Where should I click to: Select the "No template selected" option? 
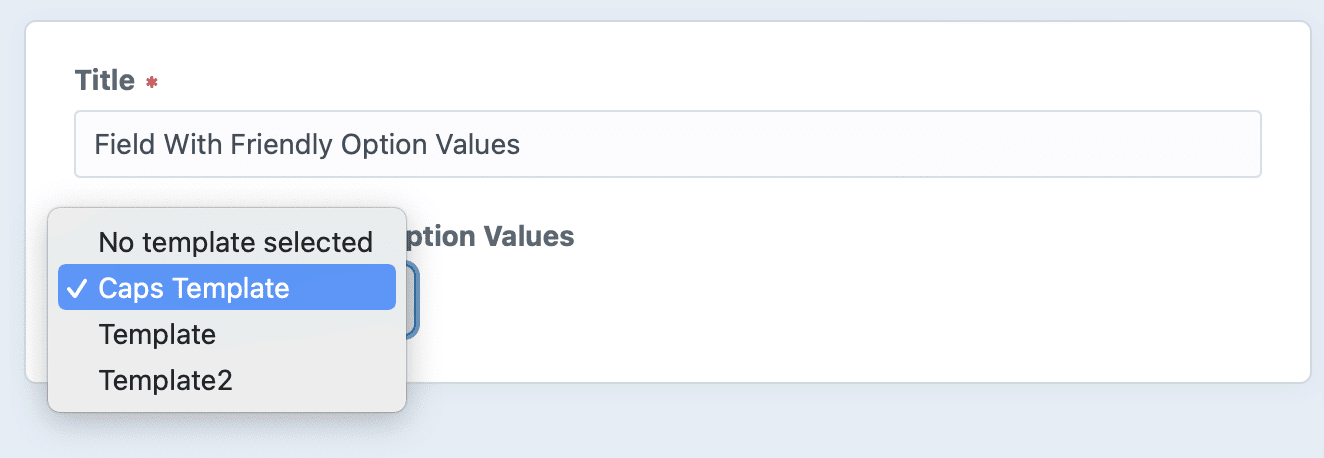point(235,242)
